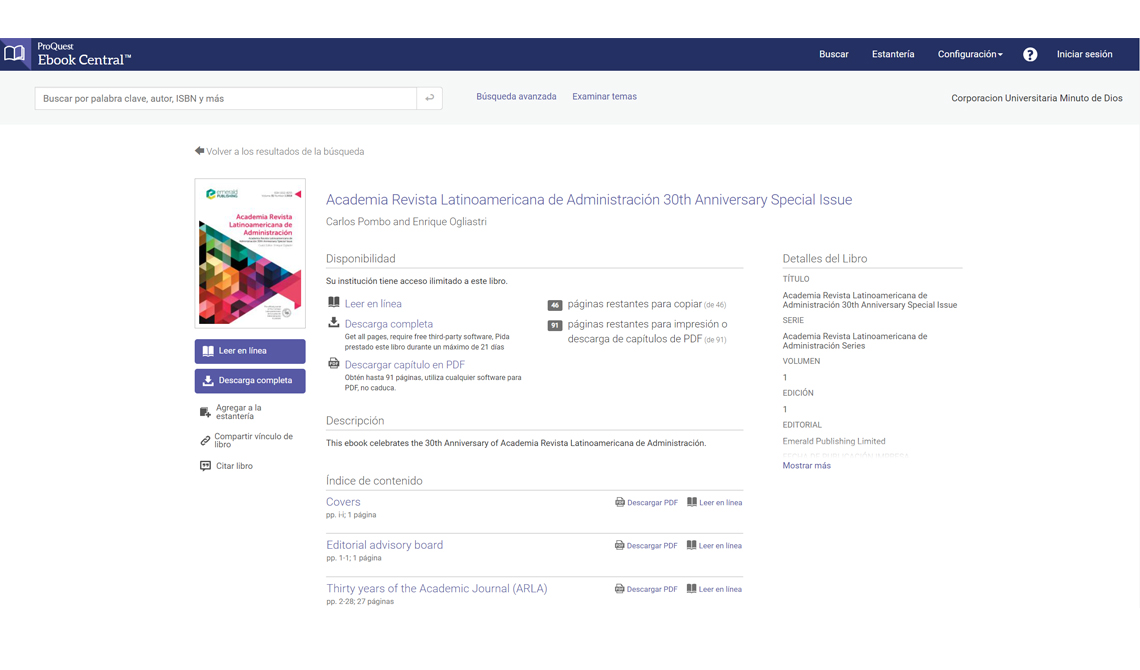Click the 'This ebook celebrates the 30th Anniversary' description
This screenshot has height=670, width=1140.
tap(515, 443)
